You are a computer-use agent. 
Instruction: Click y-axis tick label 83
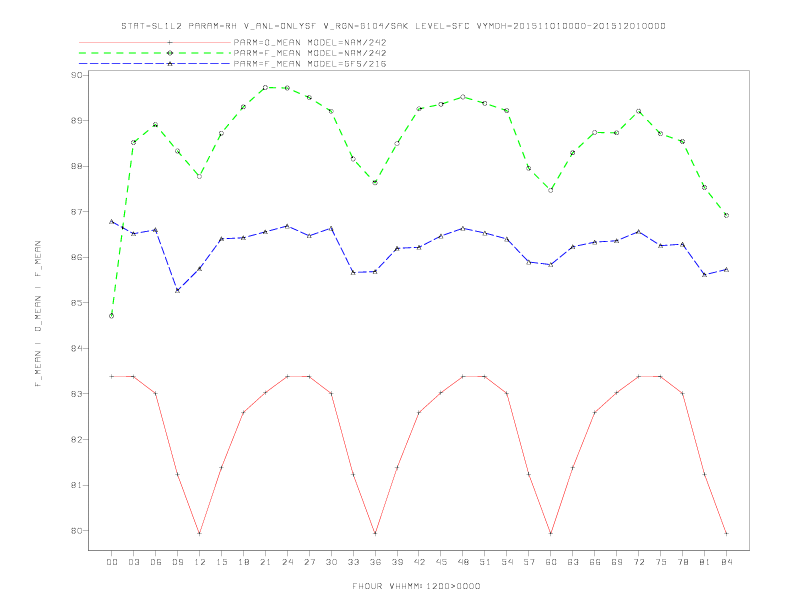tap(77, 394)
